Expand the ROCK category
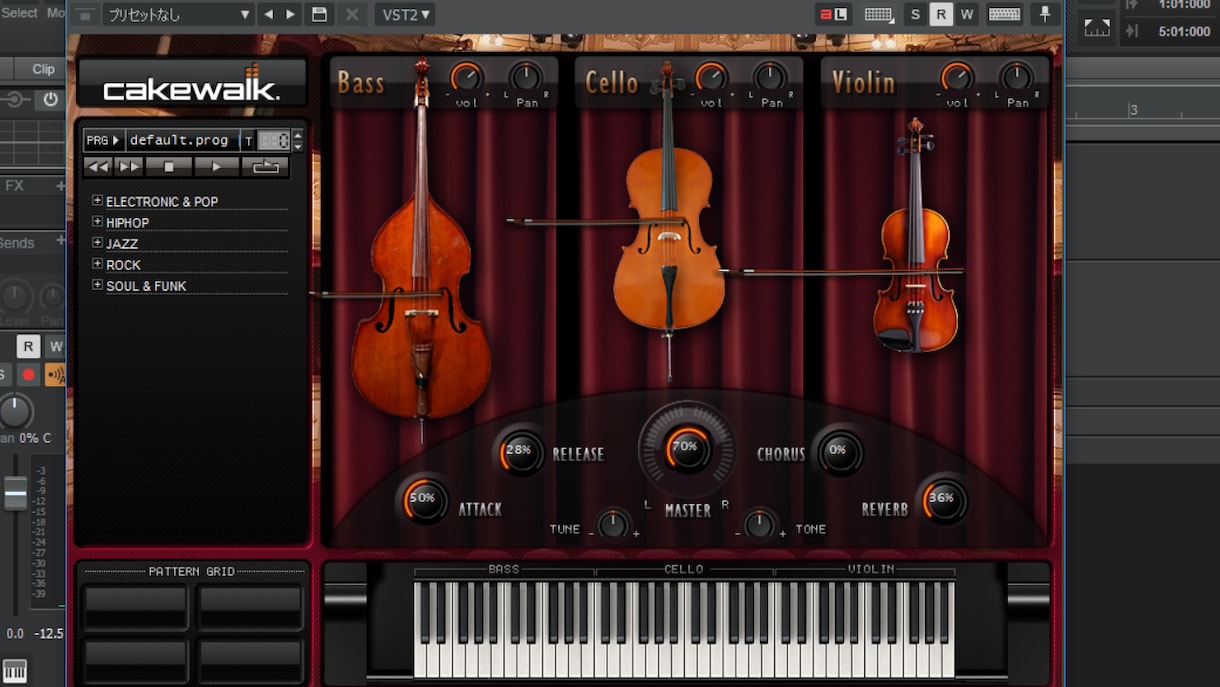 [x=97, y=263]
